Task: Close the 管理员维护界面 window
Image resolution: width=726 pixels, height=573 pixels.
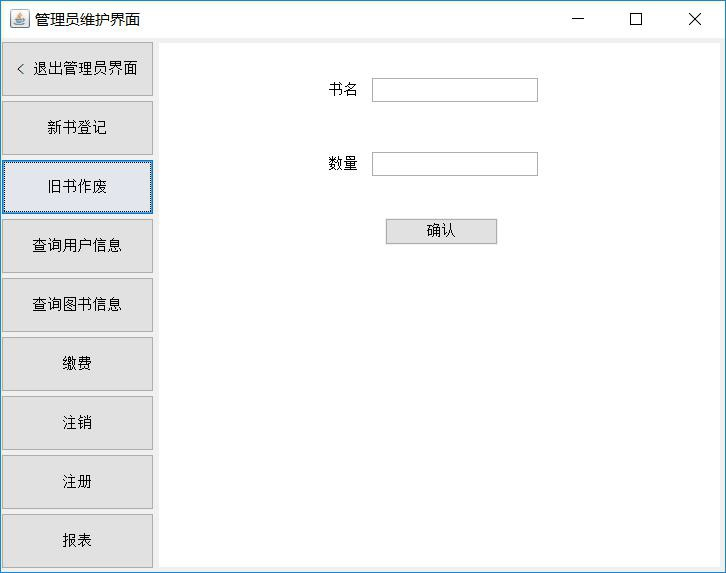Action: (x=695, y=19)
